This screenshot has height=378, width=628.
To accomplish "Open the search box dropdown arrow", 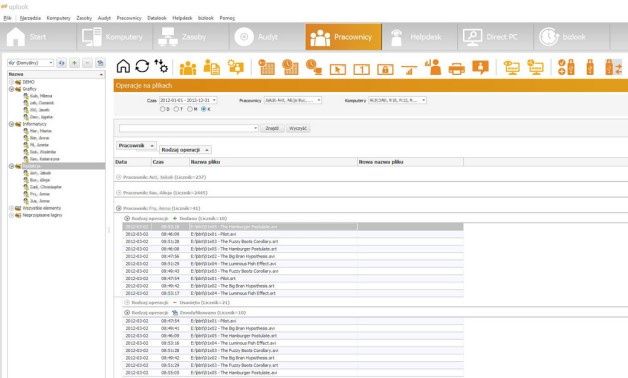I will click(256, 128).
